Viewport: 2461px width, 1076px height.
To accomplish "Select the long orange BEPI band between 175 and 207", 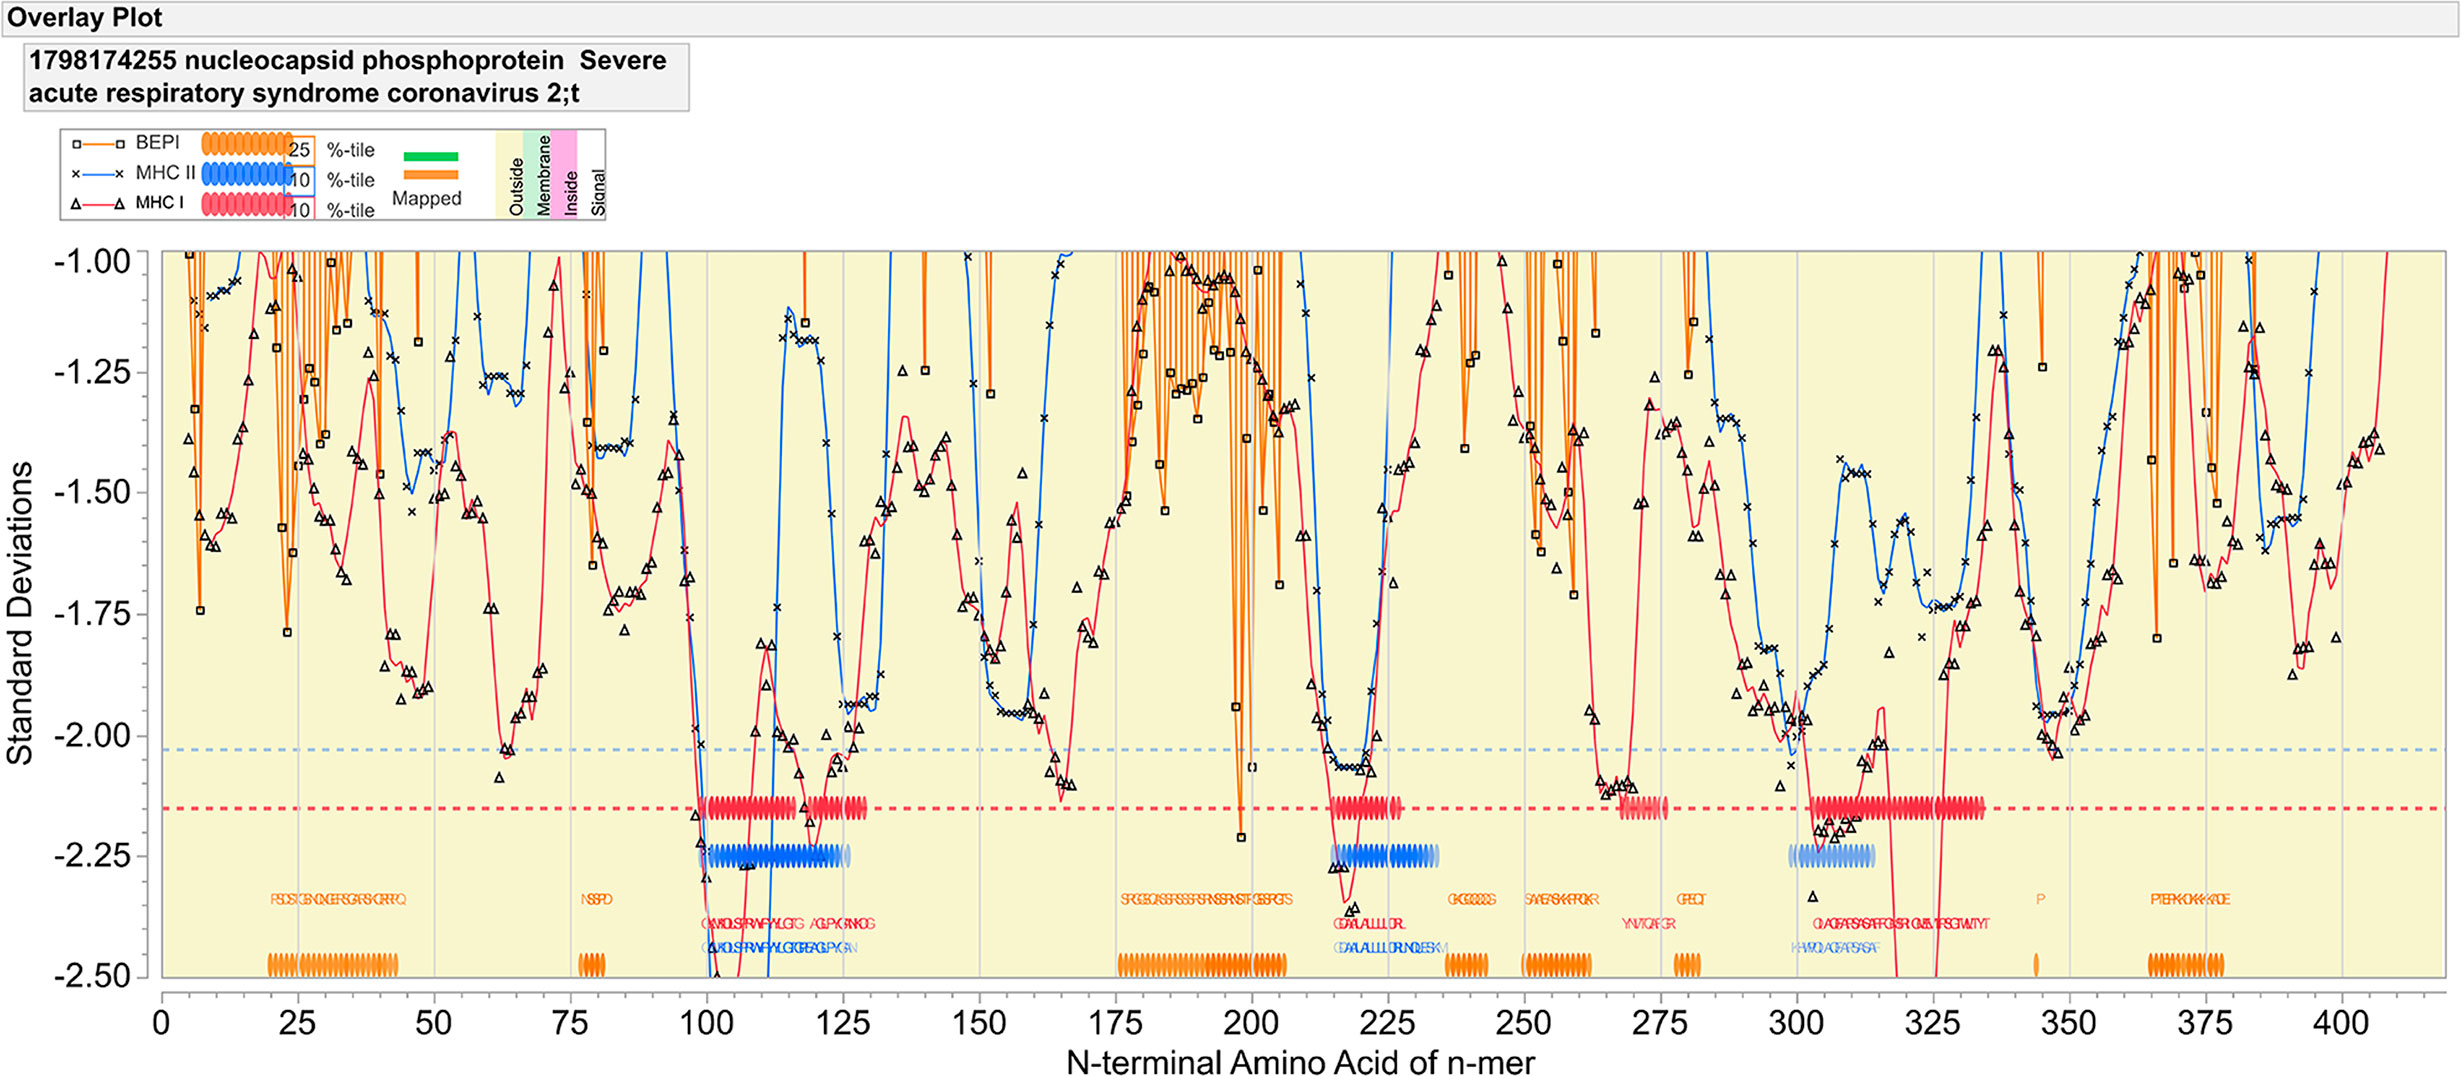I will click(x=1202, y=965).
